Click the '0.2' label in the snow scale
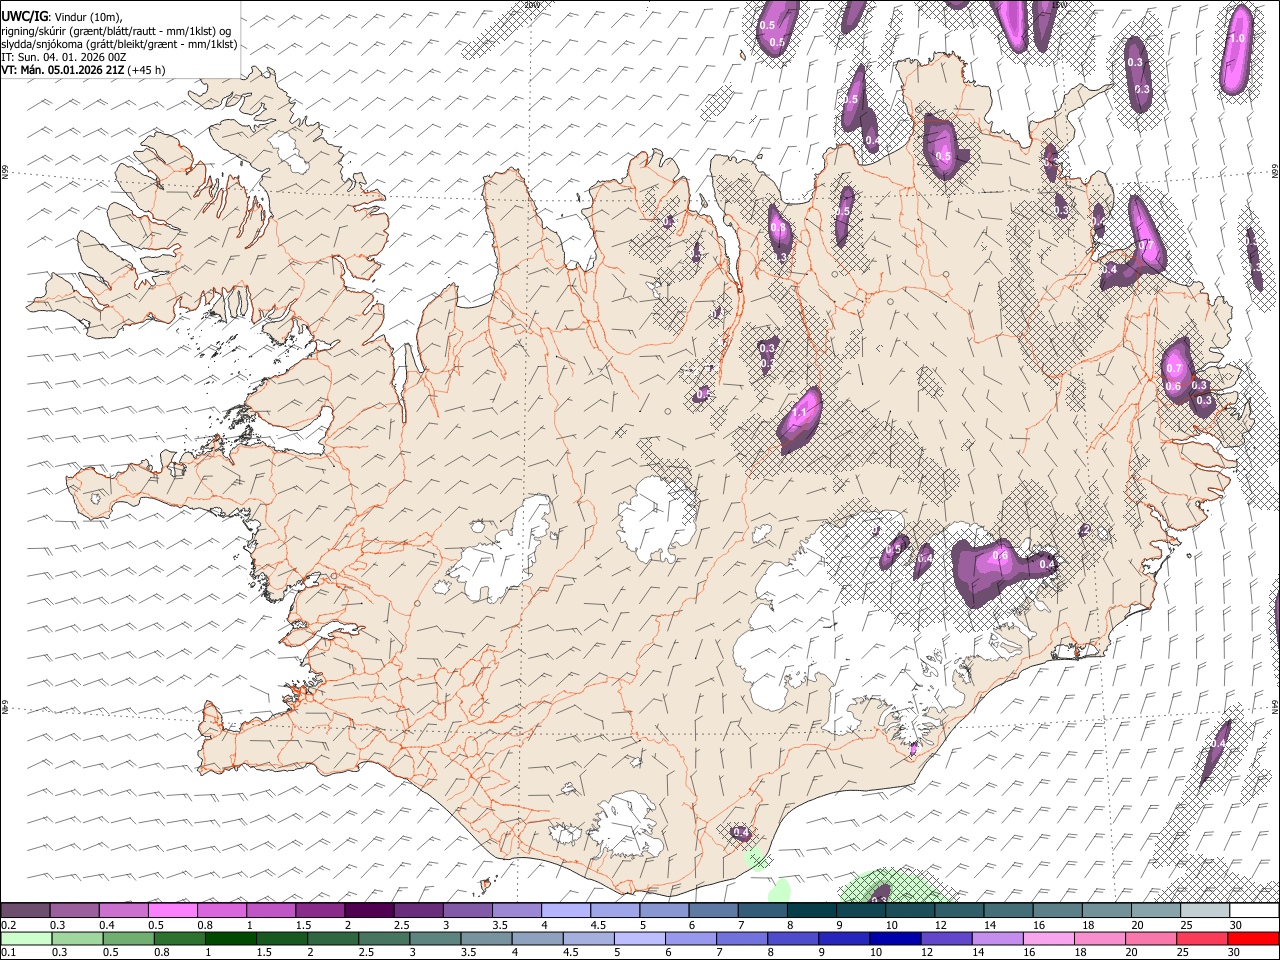Screen dimensions: 1280x960 [x=9, y=925]
